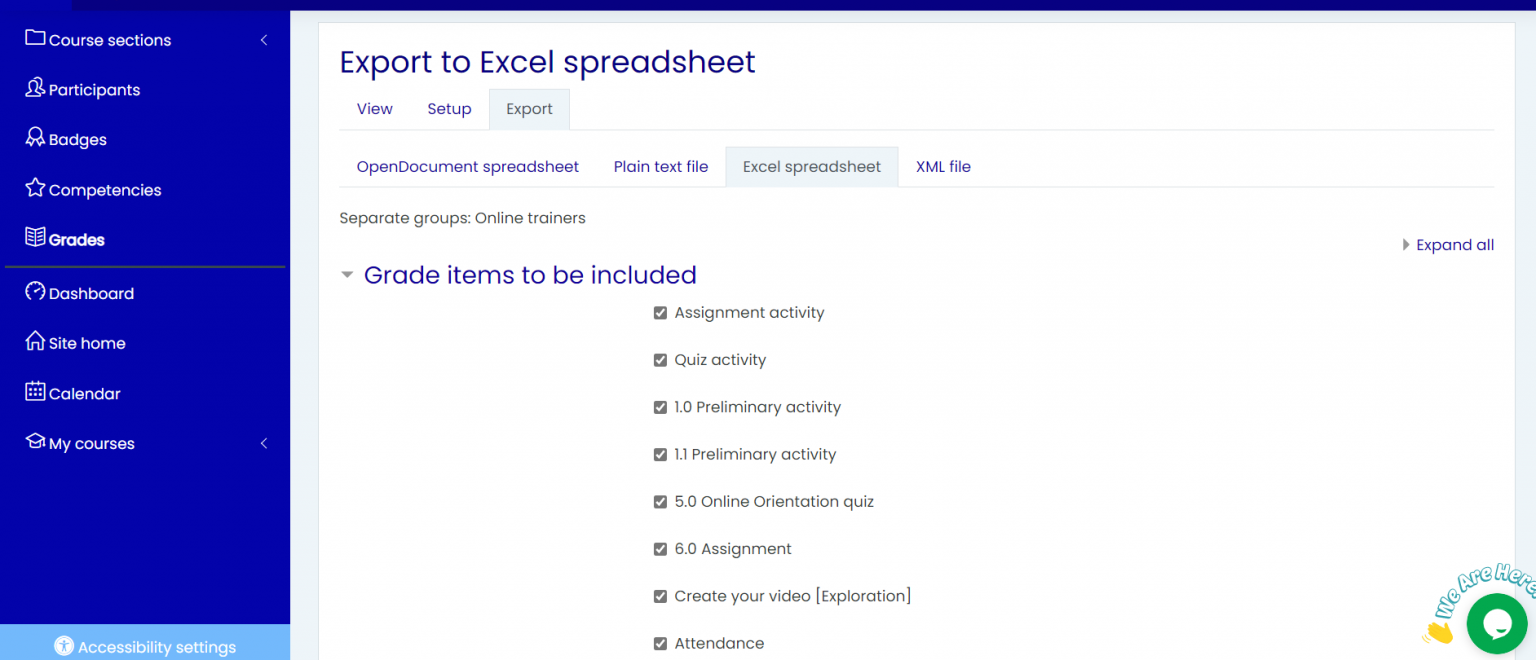Image resolution: width=1536 pixels, height=660 pixels.
Task: Expand the Course sections sidebar chevron
Action: pos(263,40)
